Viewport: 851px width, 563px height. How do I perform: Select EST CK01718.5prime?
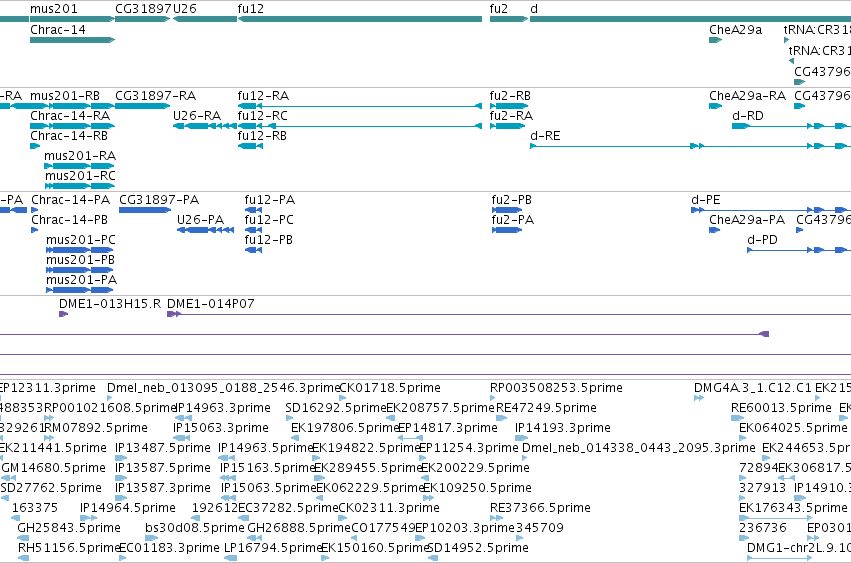click(390, 388)
